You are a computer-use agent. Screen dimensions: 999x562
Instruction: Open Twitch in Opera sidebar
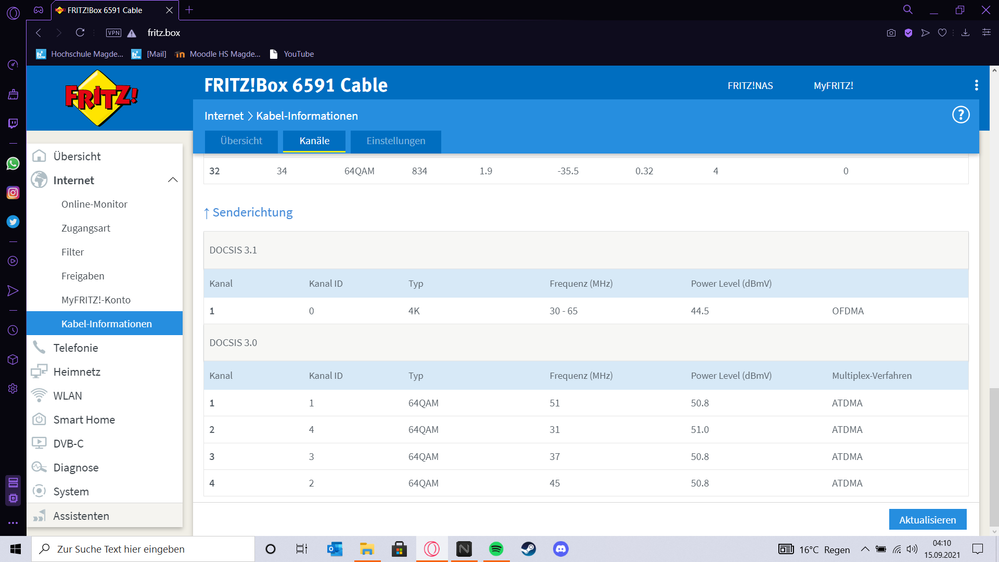point(13,123)
